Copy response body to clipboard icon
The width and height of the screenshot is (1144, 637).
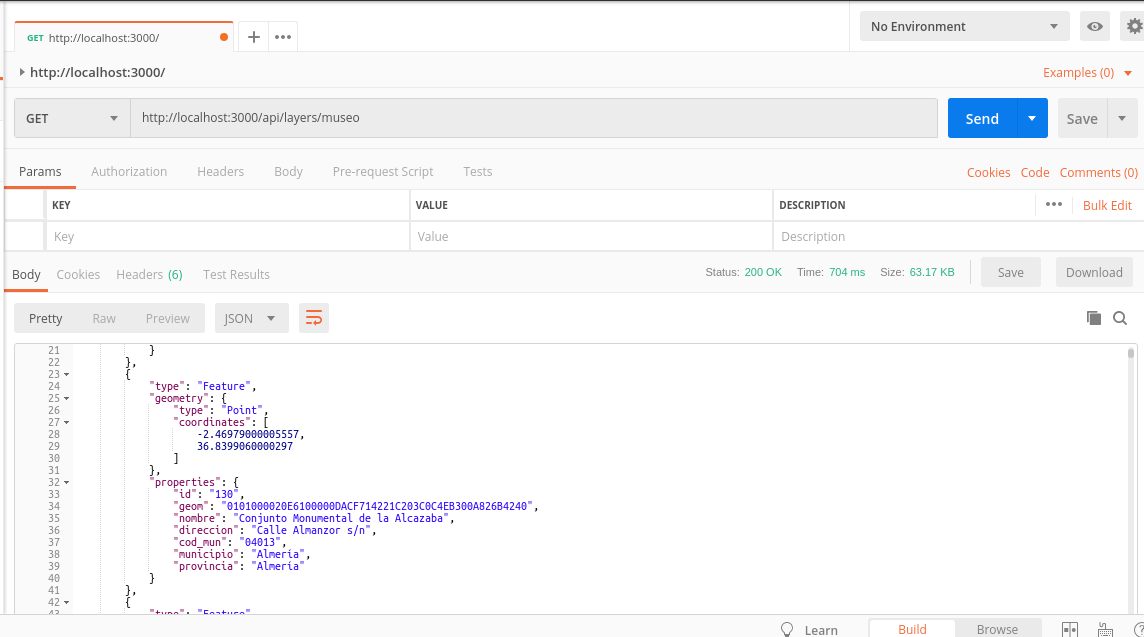1094,318
